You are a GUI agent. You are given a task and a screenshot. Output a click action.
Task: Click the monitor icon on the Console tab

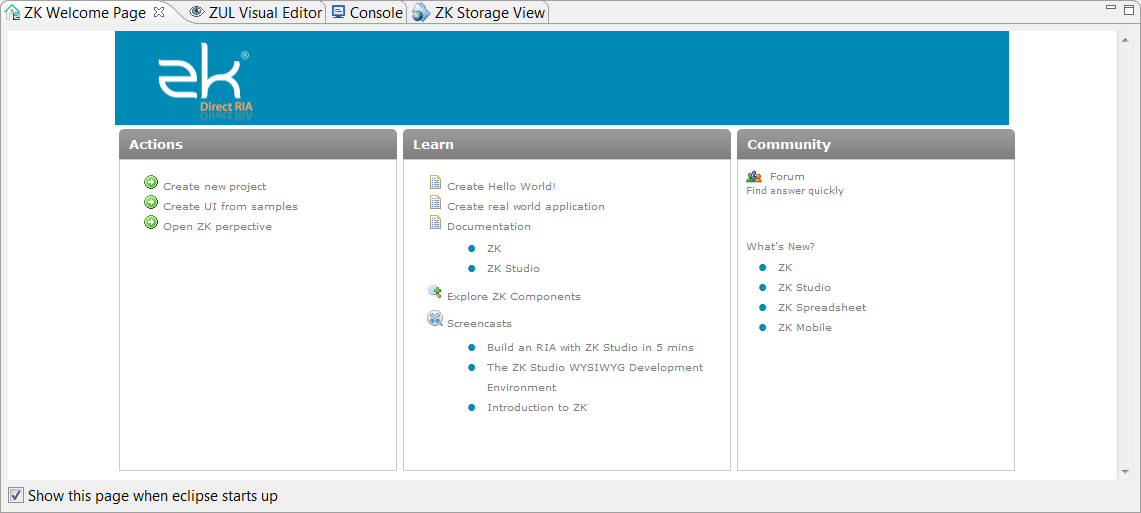(x=338, y=12)
